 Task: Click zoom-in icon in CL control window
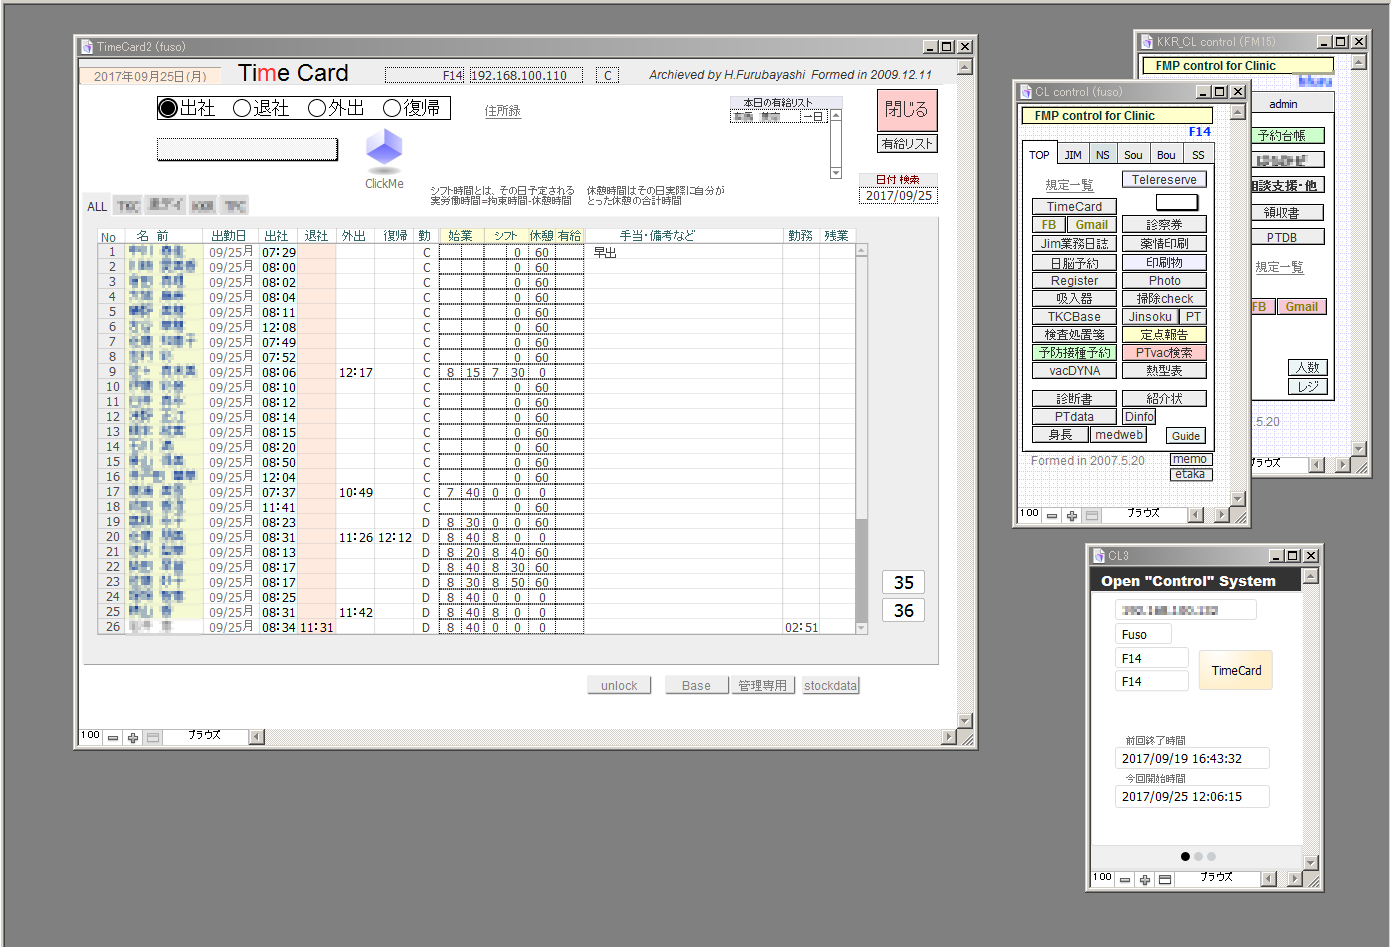1072,516
